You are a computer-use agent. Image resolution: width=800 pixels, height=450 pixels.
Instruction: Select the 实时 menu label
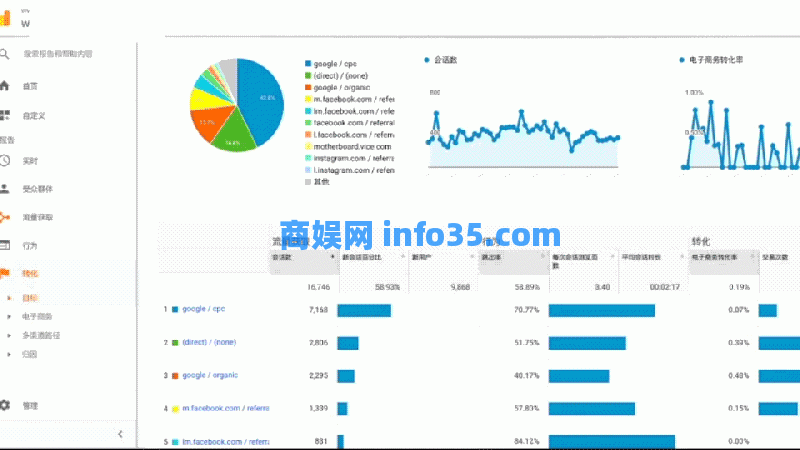point(30,161)
